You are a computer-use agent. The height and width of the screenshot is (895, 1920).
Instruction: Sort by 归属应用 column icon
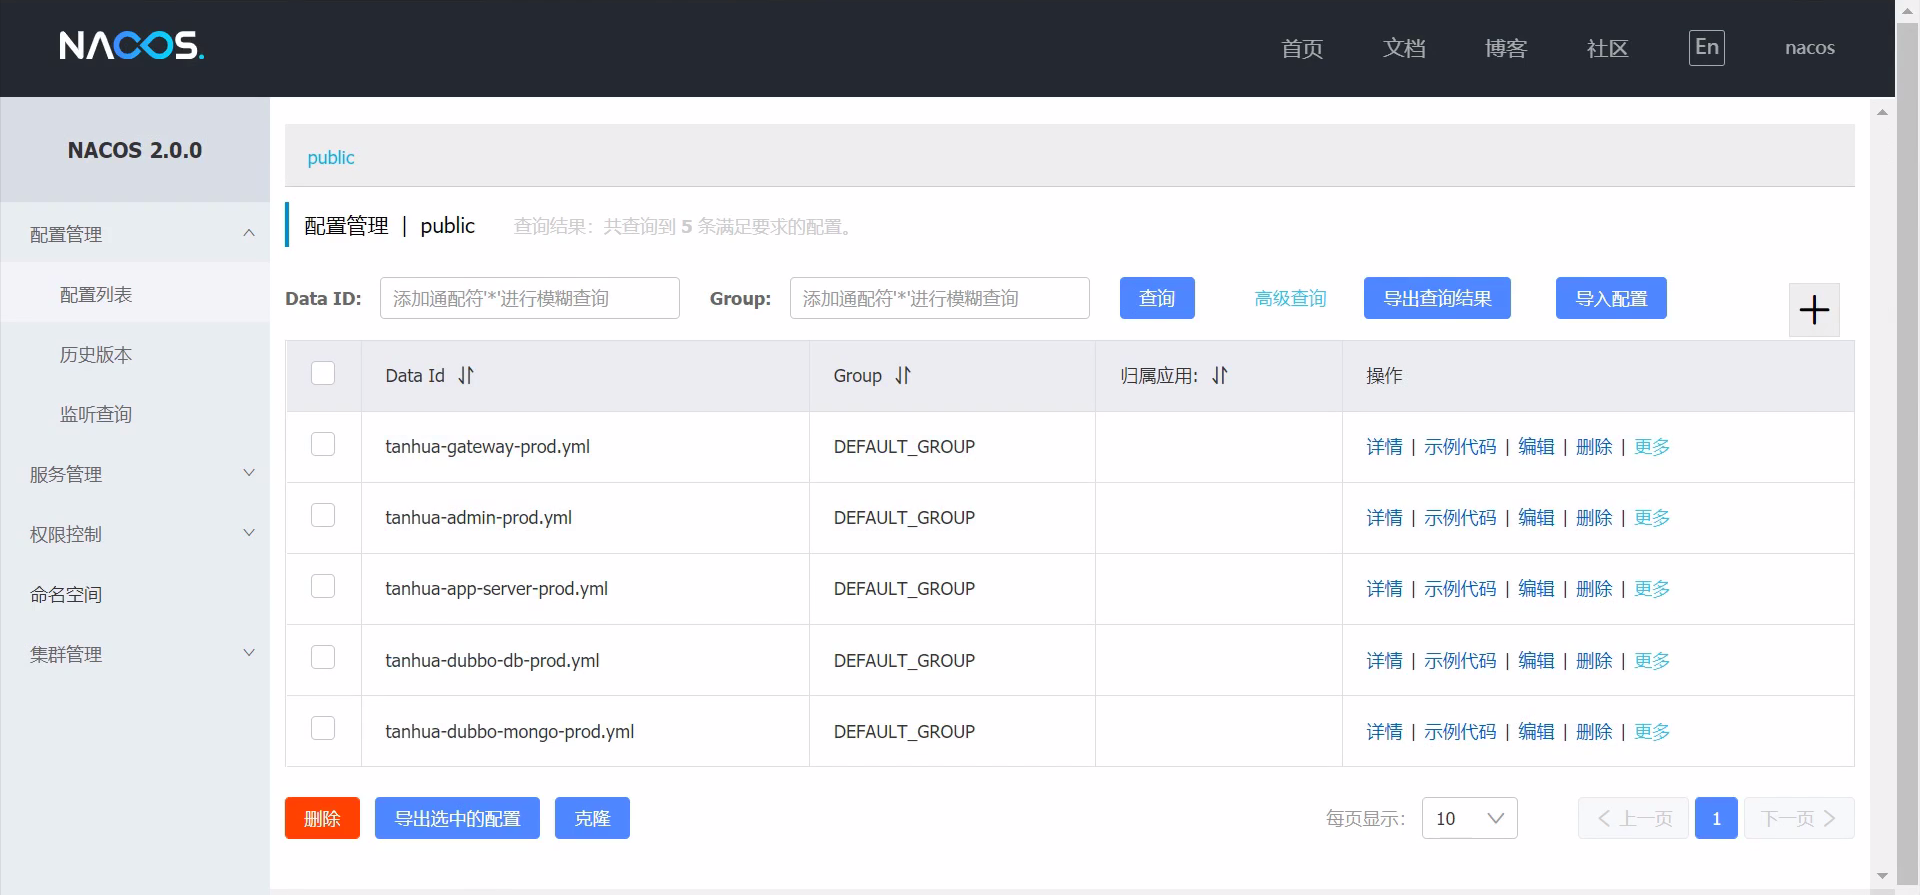1220,375
